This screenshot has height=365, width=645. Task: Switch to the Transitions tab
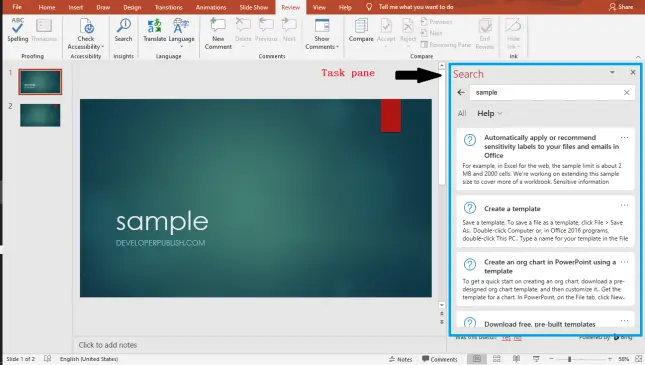click(x=169, y=7)
